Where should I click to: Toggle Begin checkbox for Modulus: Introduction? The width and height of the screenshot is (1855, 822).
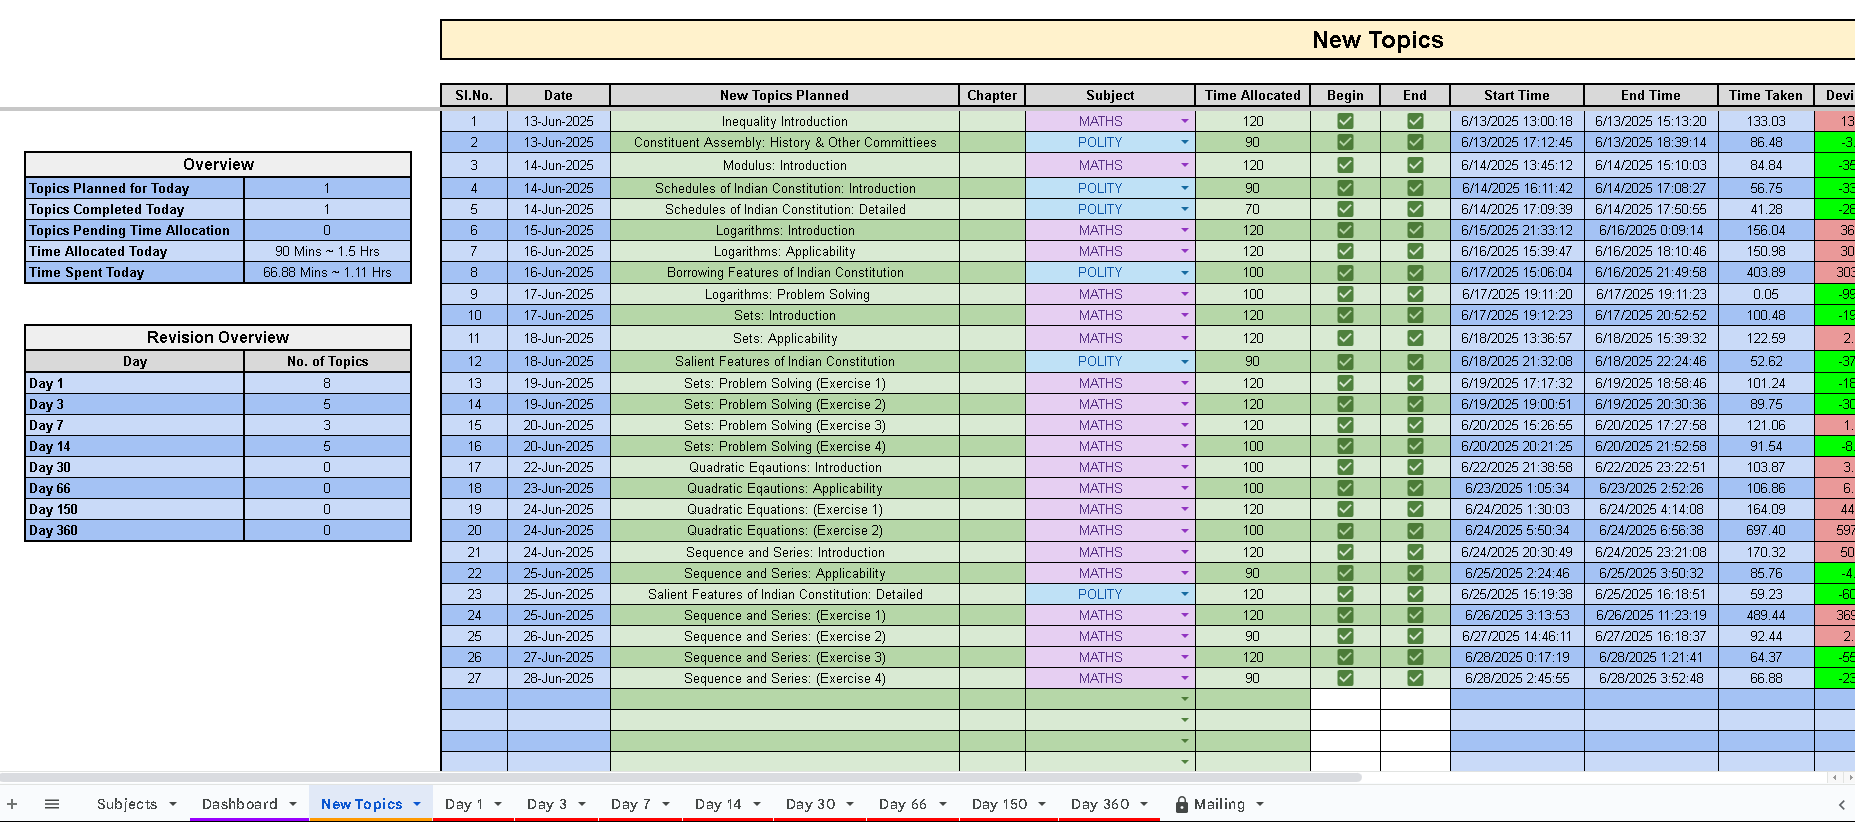[x=1345, y=165]
